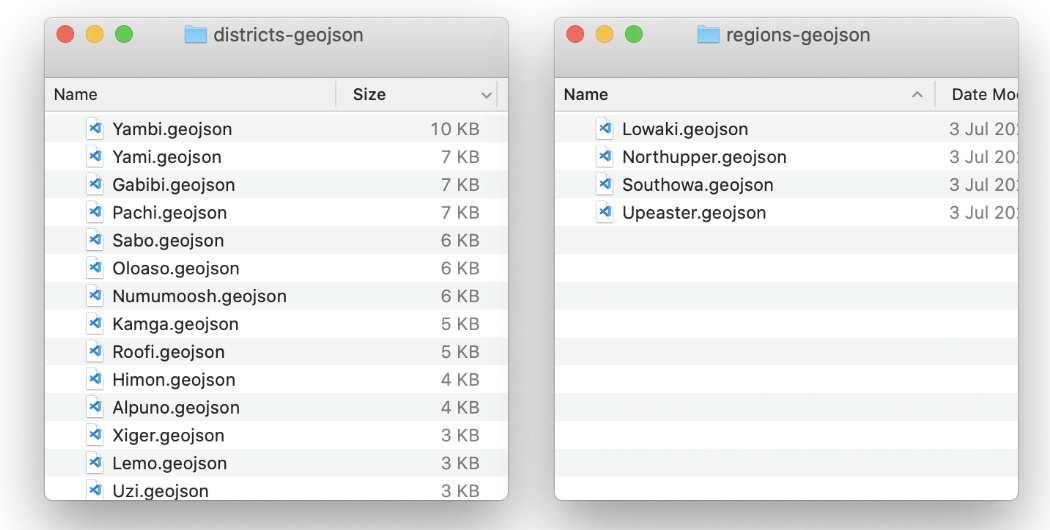This screenshot has width=1050, height=530.
Task: Select the Yambi.geojson file name
Action: pos(172,129)
